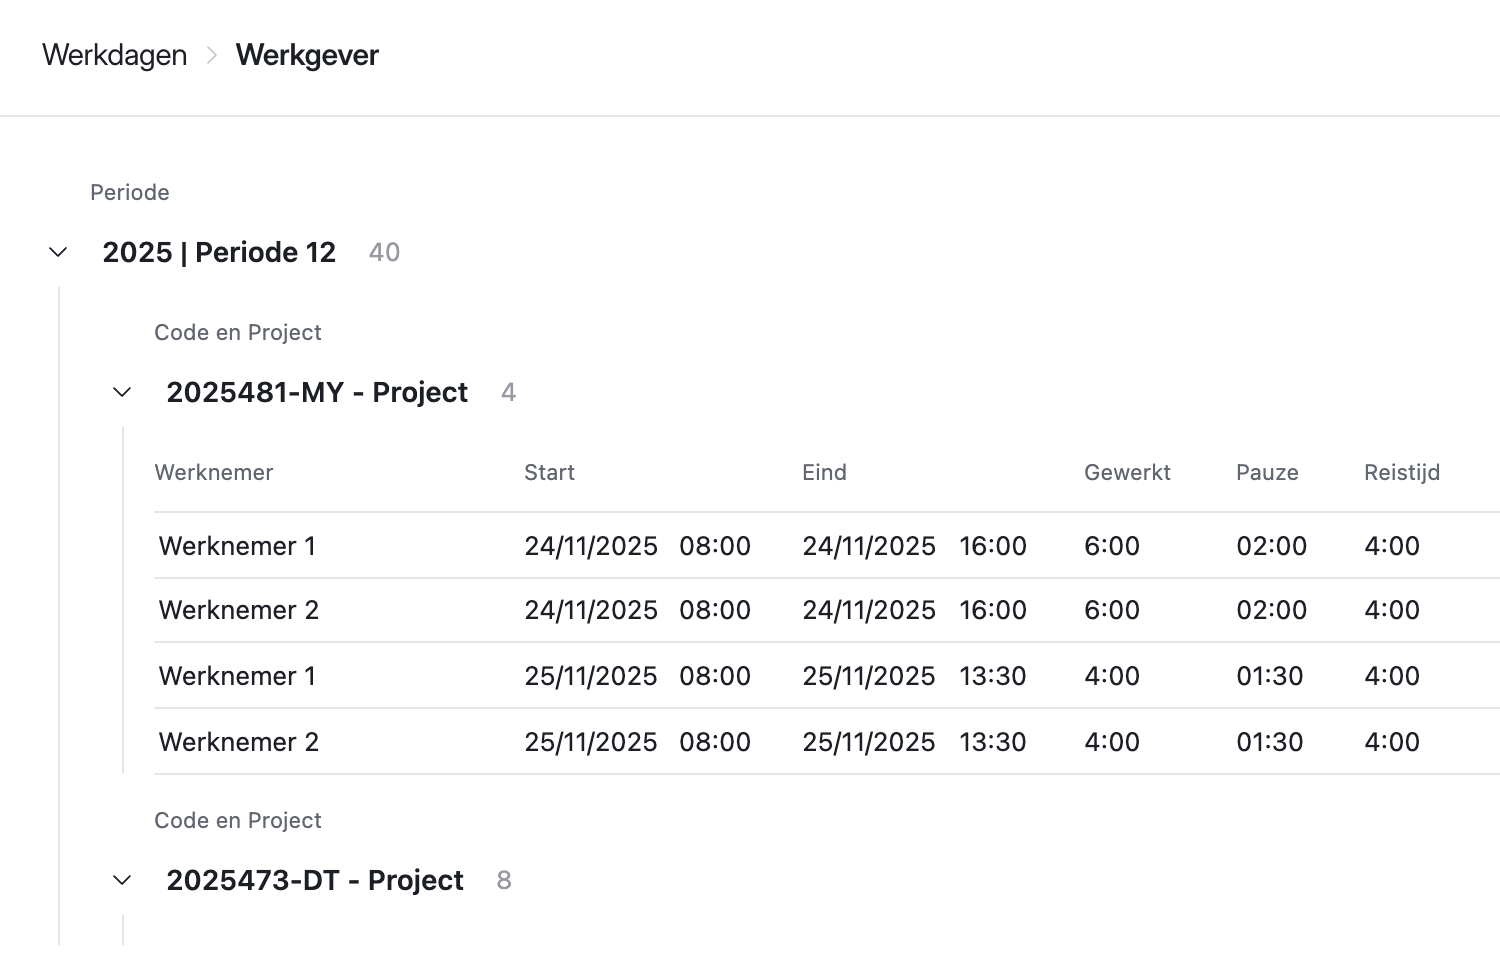The image size is (1500, 966).
Task: Click the breadcrumb separator arrow icon
Action: click(212, 56)
